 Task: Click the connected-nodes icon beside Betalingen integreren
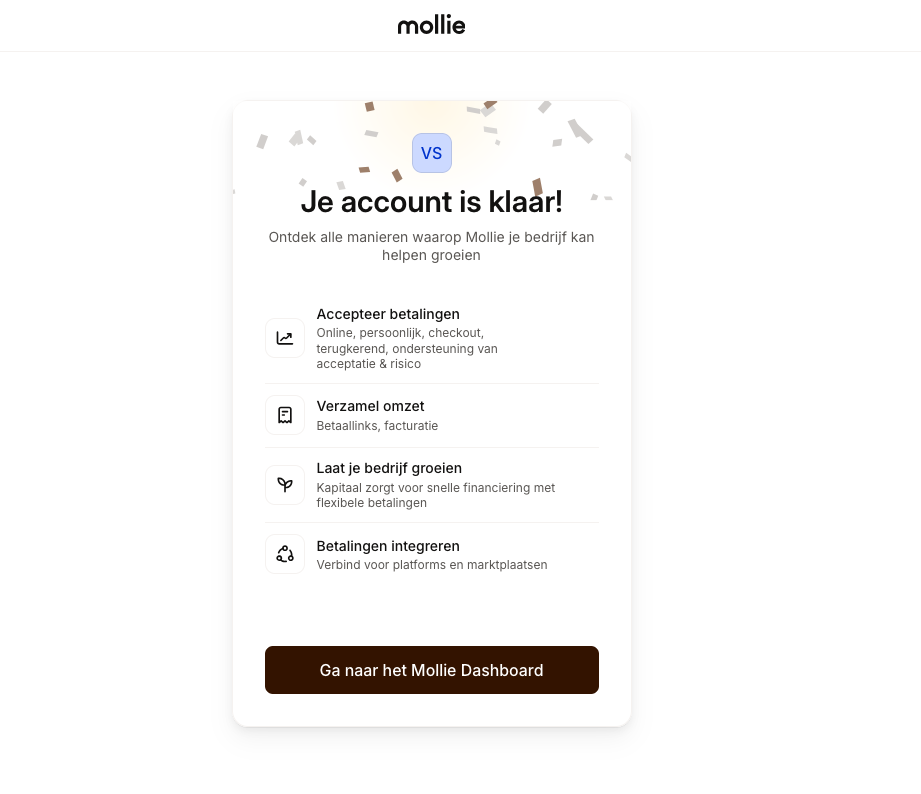285,554
